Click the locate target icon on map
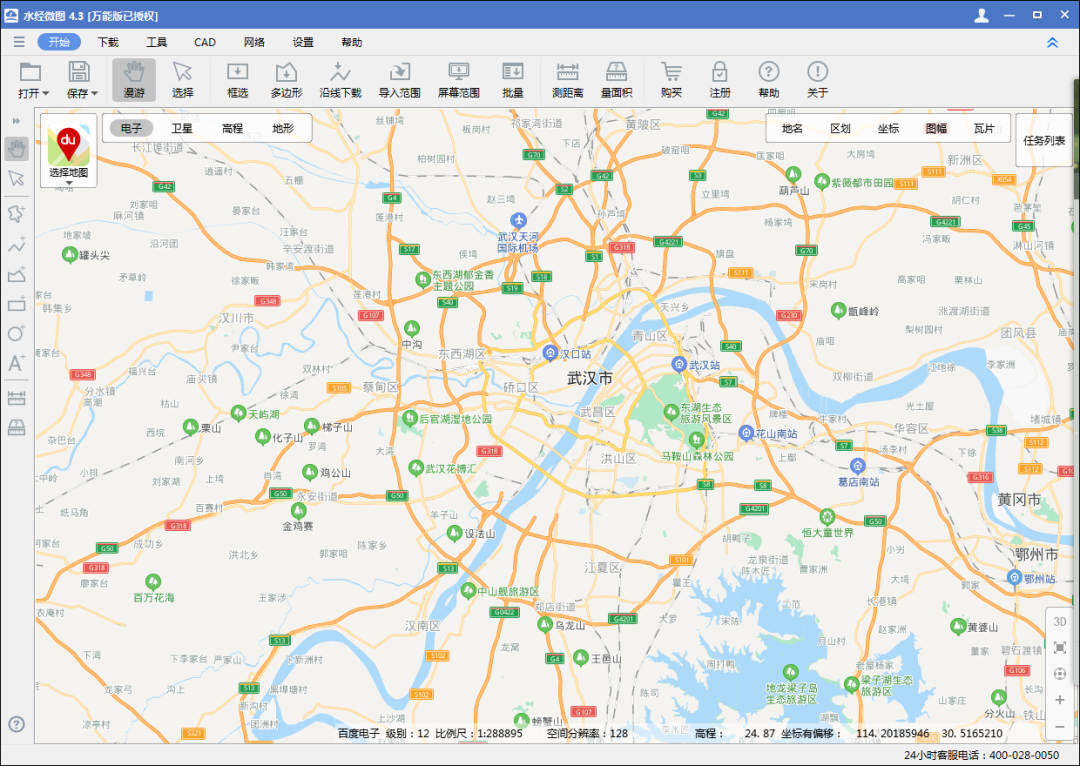Image resolution: width=1080 pixels, height=766 pixels. click(1060, 674)
